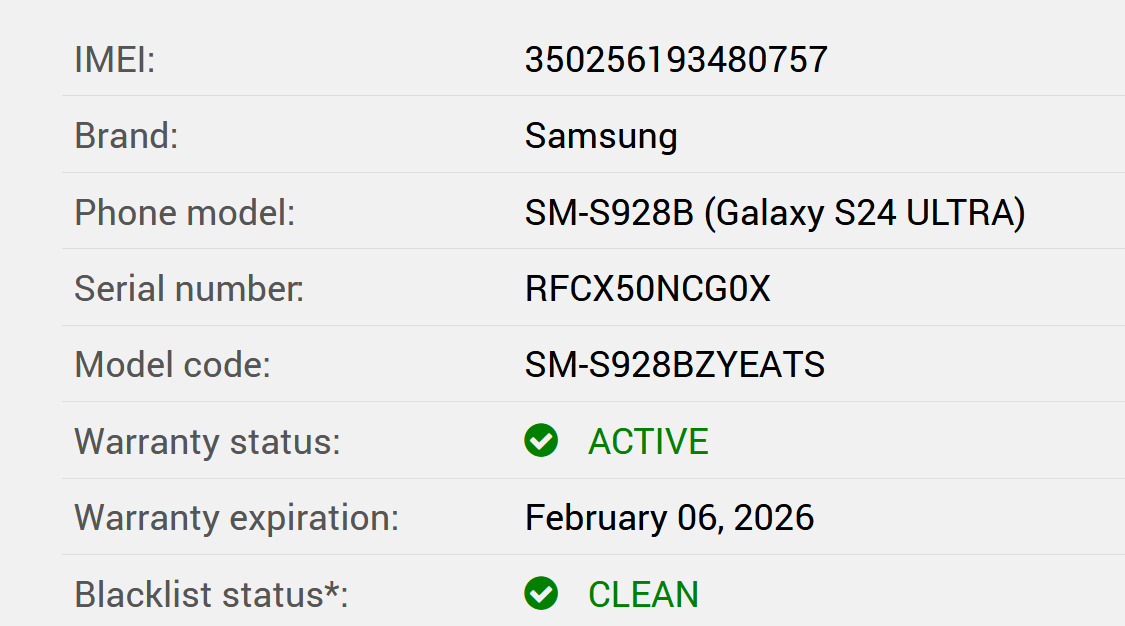
Task: Click the Phone model label
Action: tap(185, 213)
